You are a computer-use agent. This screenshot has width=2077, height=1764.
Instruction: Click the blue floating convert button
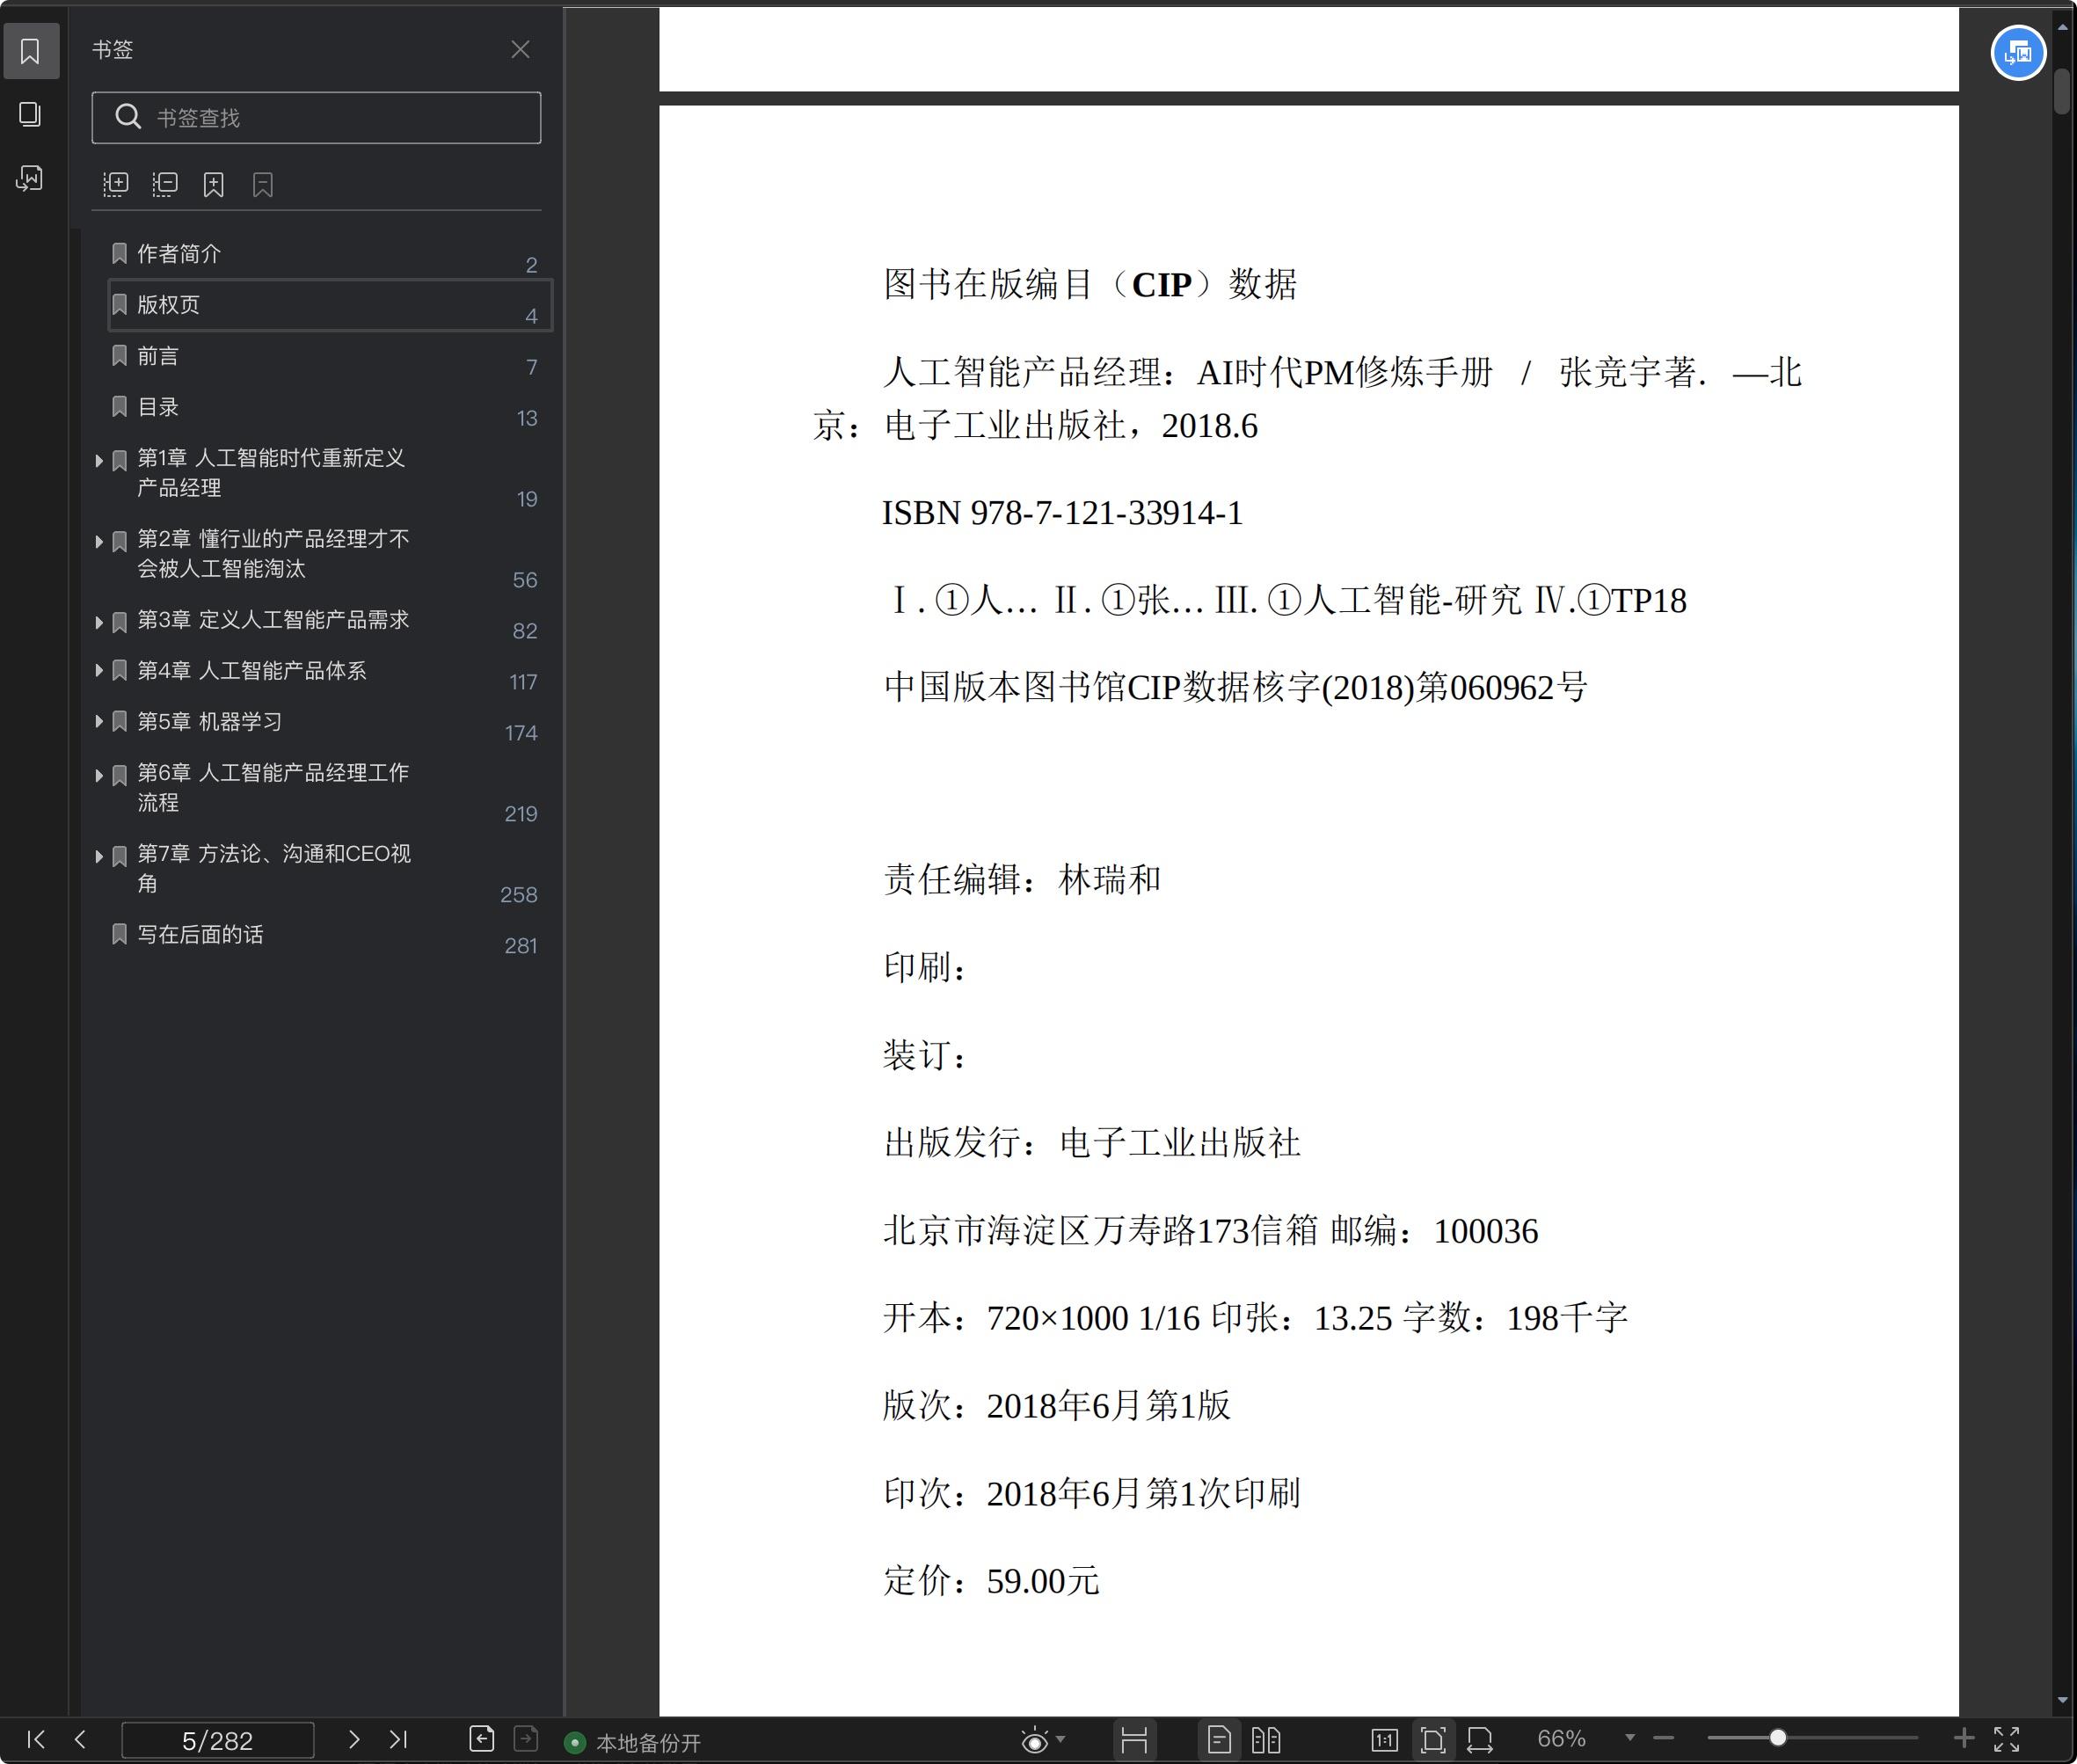[x=2018, y=53]
